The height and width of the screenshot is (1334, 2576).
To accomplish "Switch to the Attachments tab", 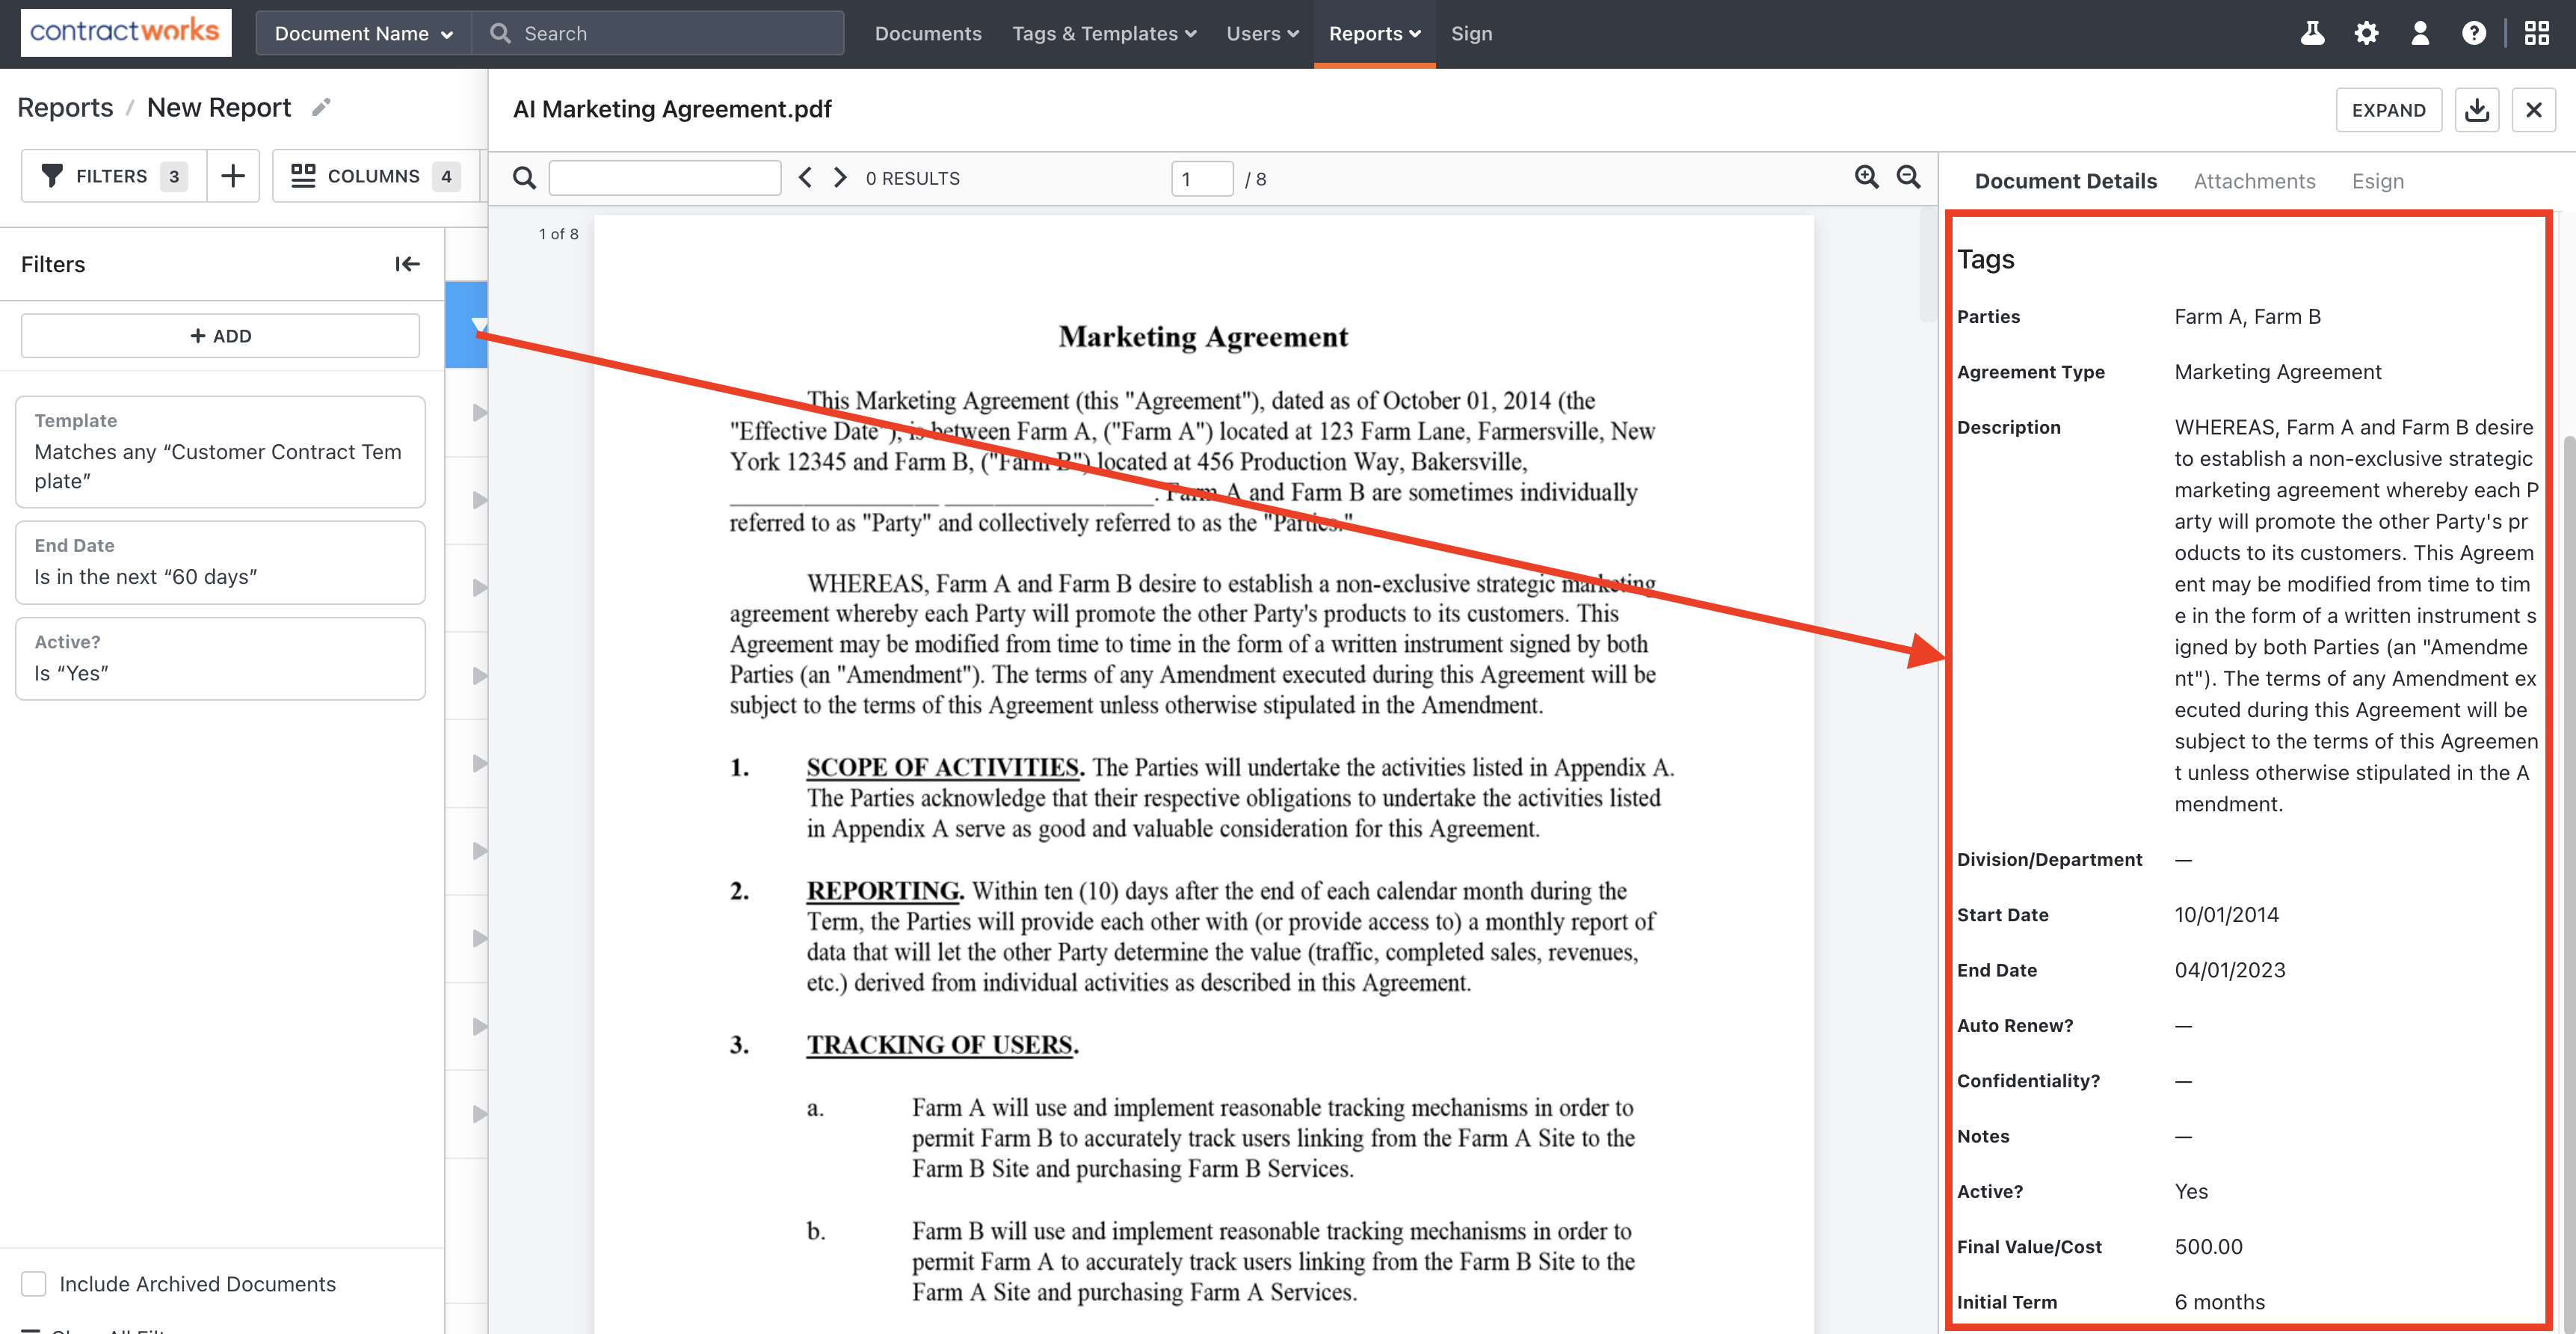I will tap(2254, 181).
